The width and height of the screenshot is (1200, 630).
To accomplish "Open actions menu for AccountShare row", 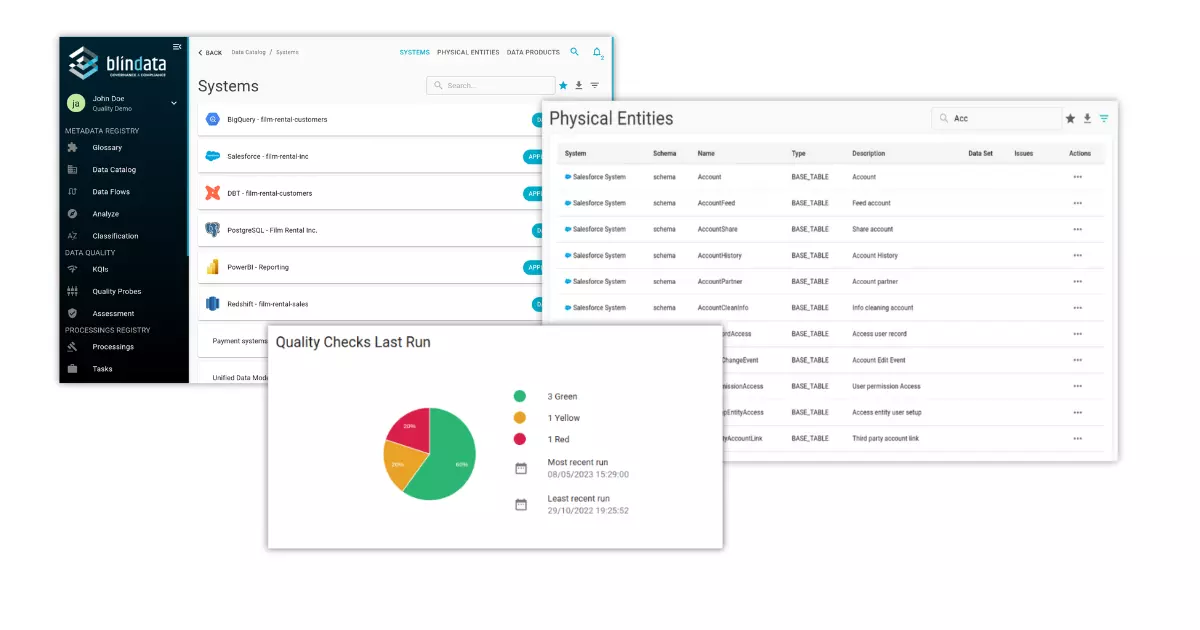I will coord(1077,229).
